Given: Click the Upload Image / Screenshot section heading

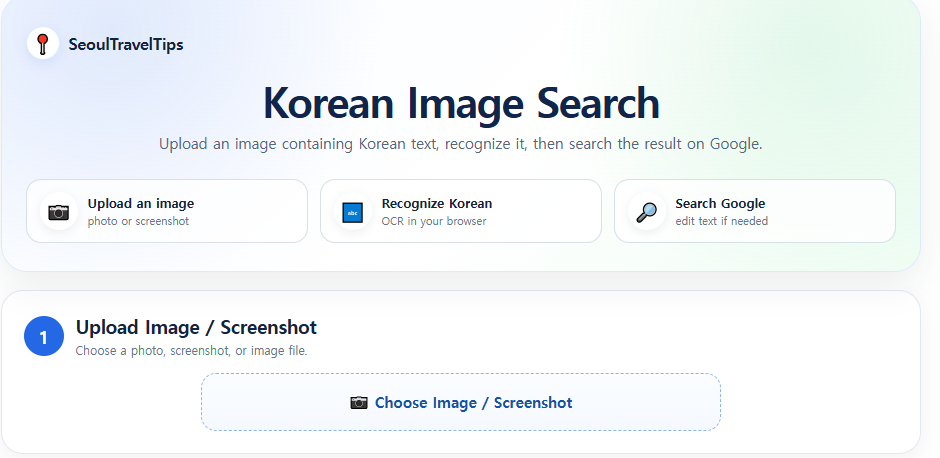Looking at the screenshot, I should (196, 328).
